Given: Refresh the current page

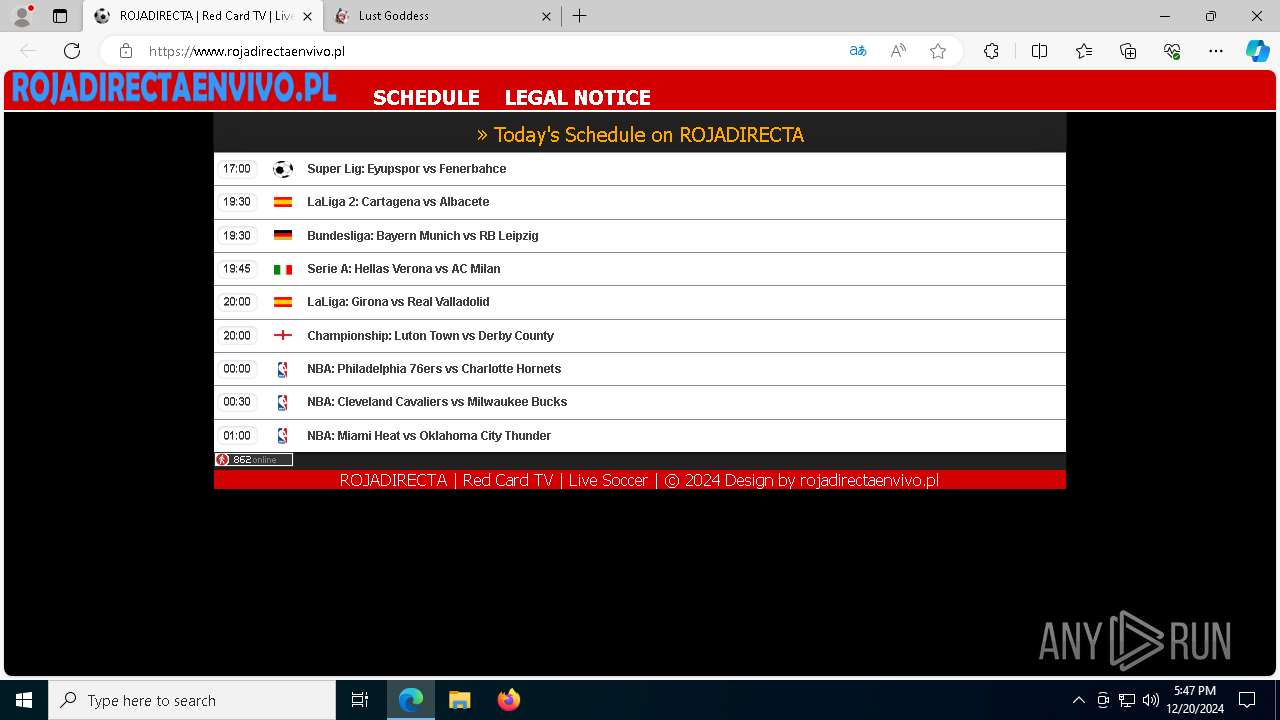Looking at the screenshot, I should [x=72, y=51].
